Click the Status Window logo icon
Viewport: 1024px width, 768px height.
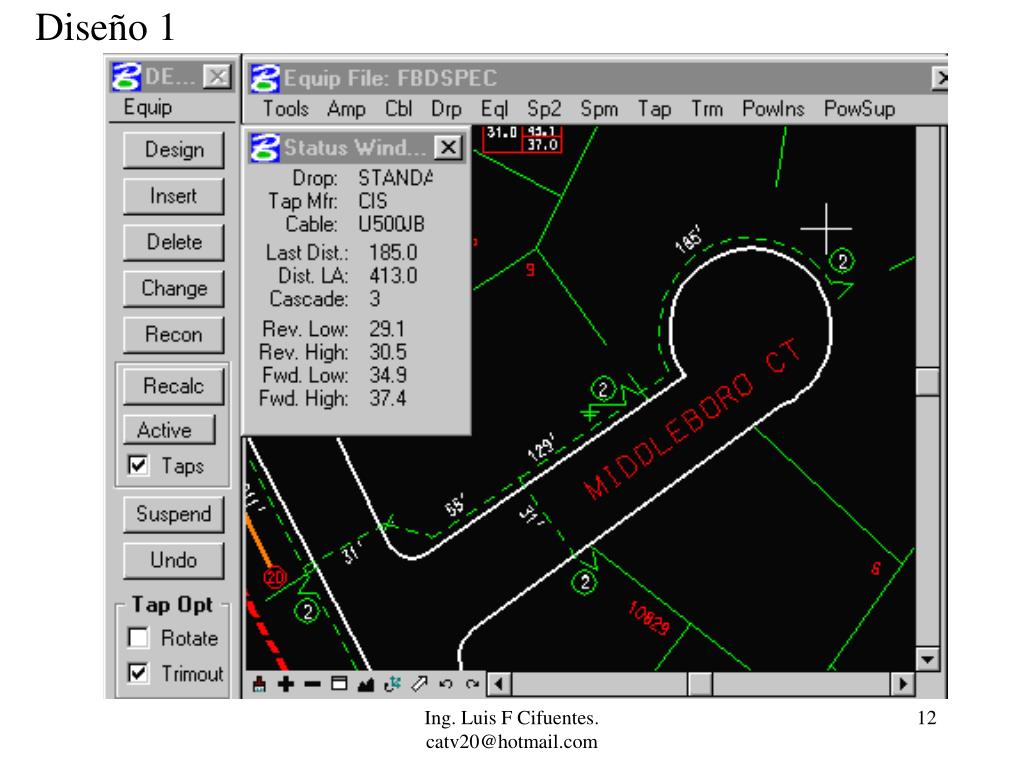point(265,148)
